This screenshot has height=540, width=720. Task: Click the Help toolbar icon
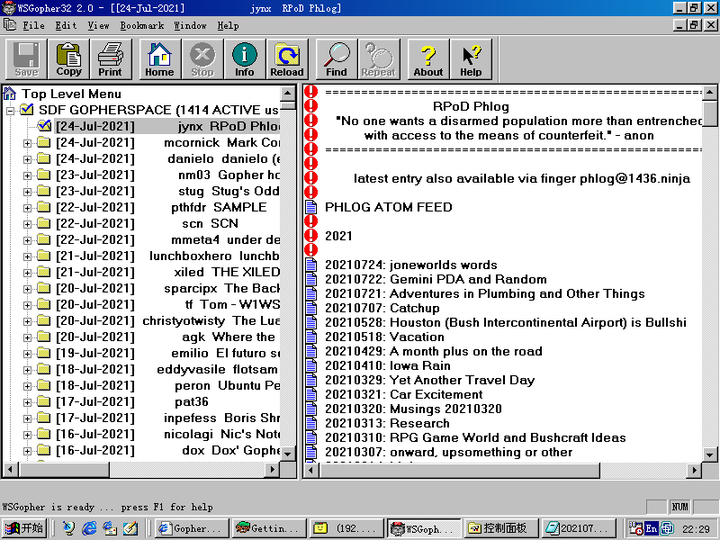click(x=471, y=59)
